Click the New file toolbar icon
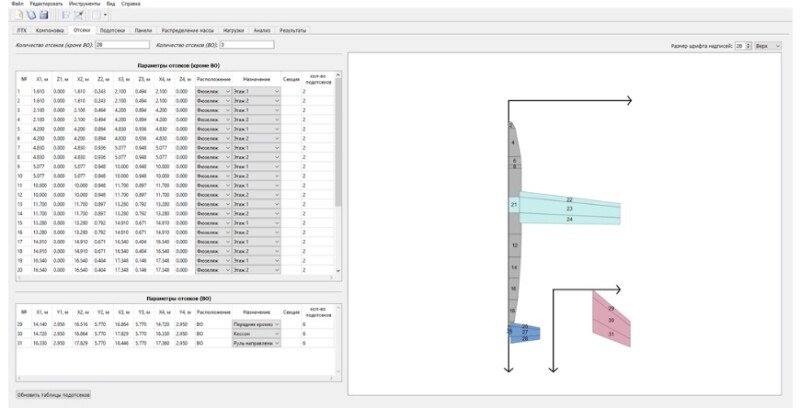800x408 pixels. [x=21, y=16]
